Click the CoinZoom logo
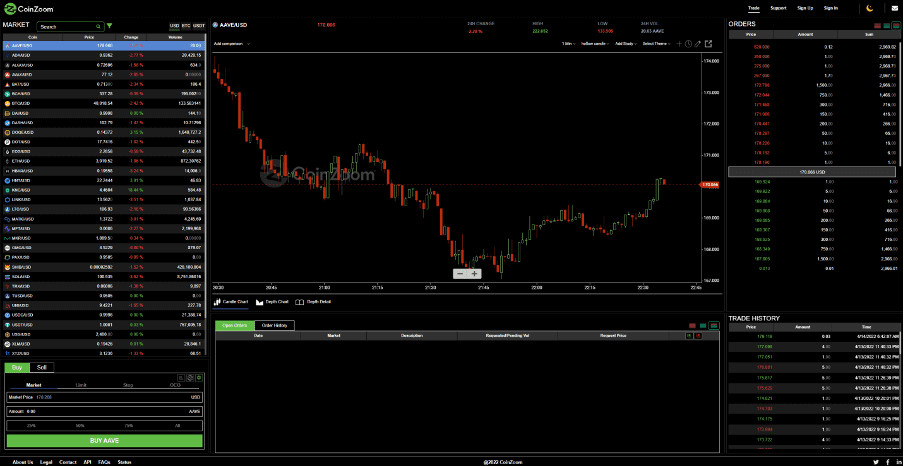 point(28,8)
